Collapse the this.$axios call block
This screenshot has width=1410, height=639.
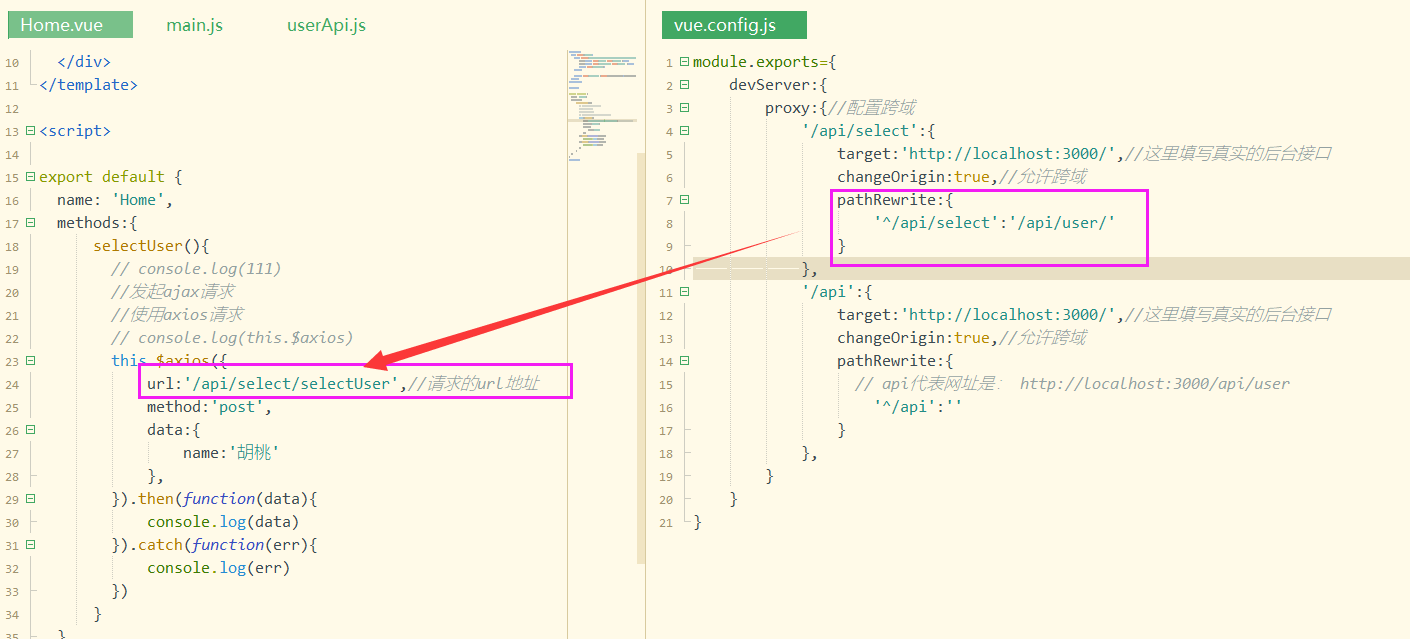(x=31, y=360)
